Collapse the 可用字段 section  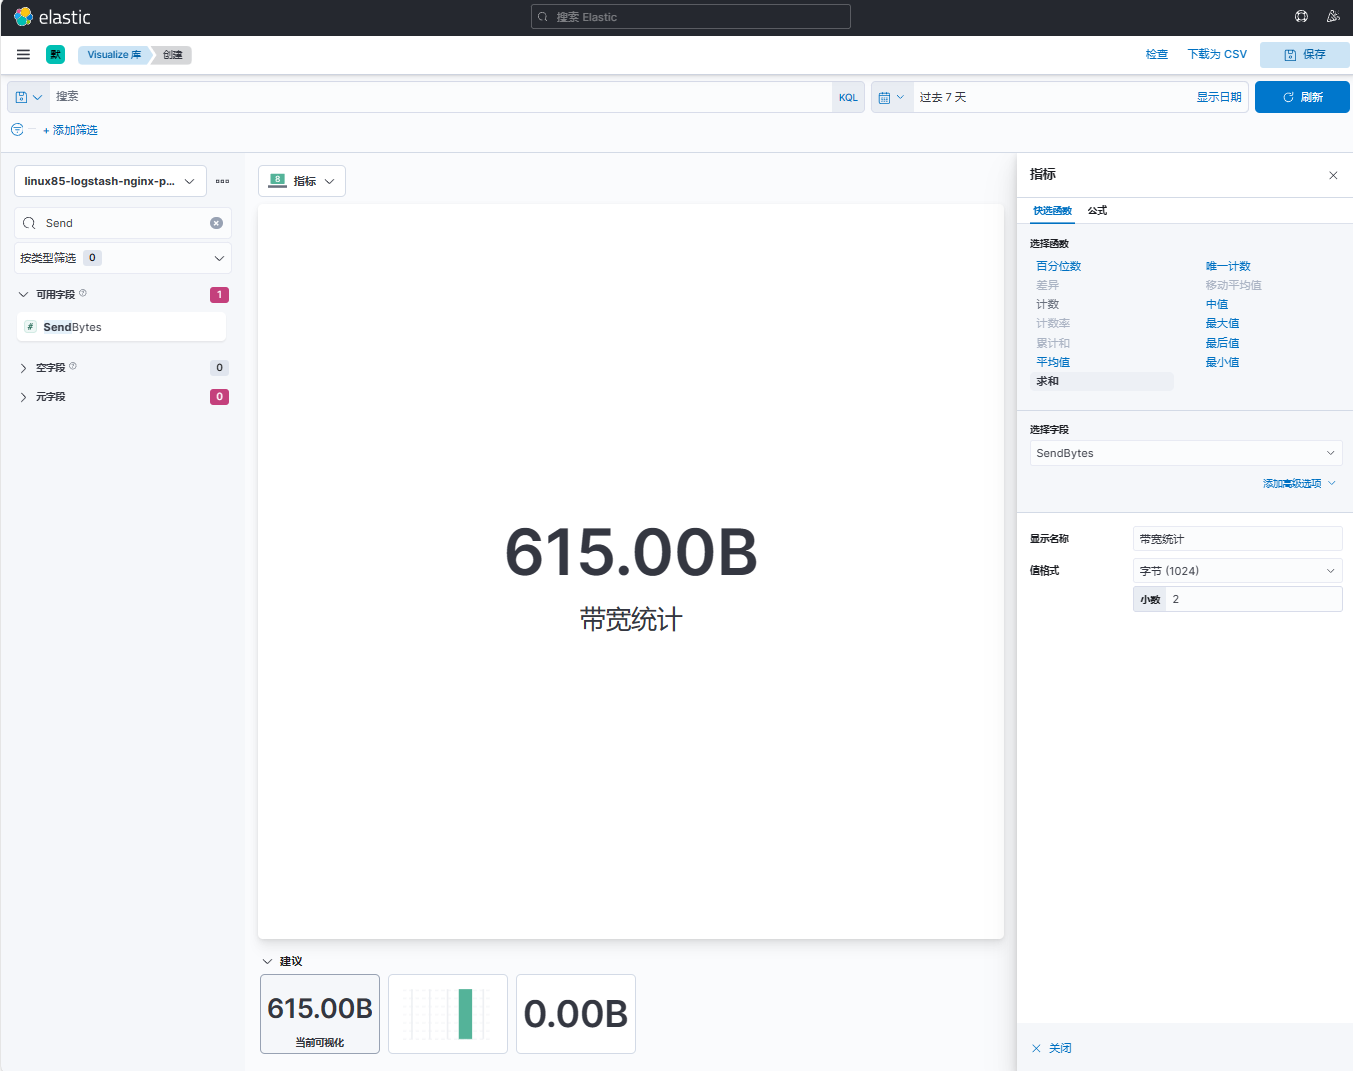coord(24,295)
